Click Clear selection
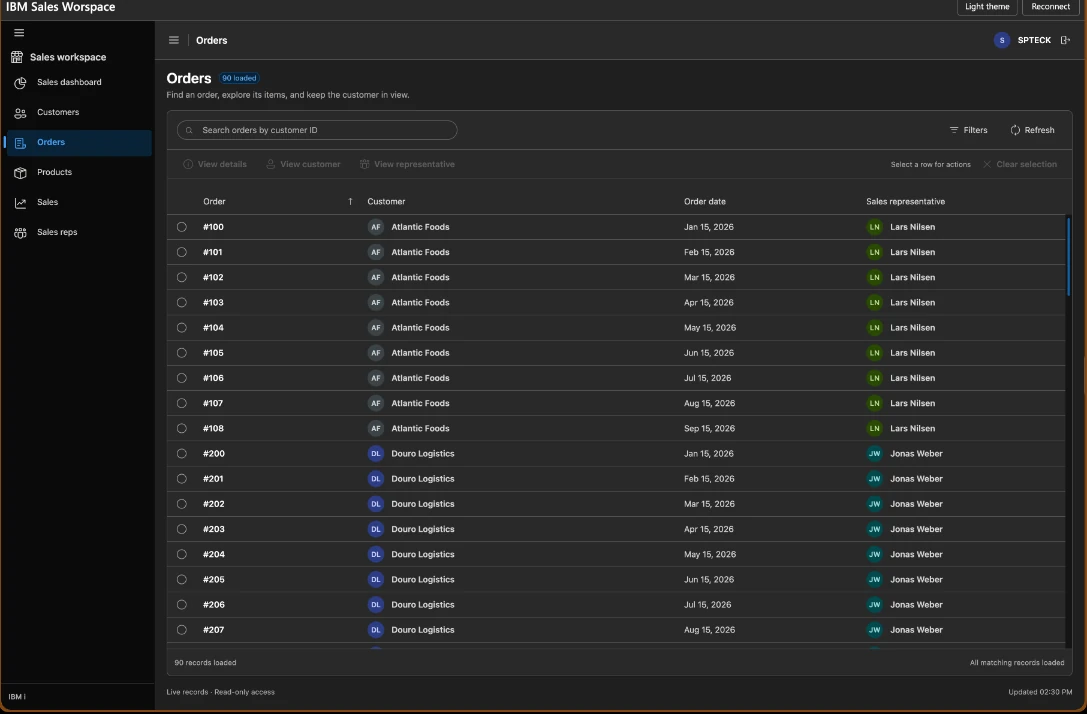The height and width of the screenshot is (714, 1087). coord(1020,164)
